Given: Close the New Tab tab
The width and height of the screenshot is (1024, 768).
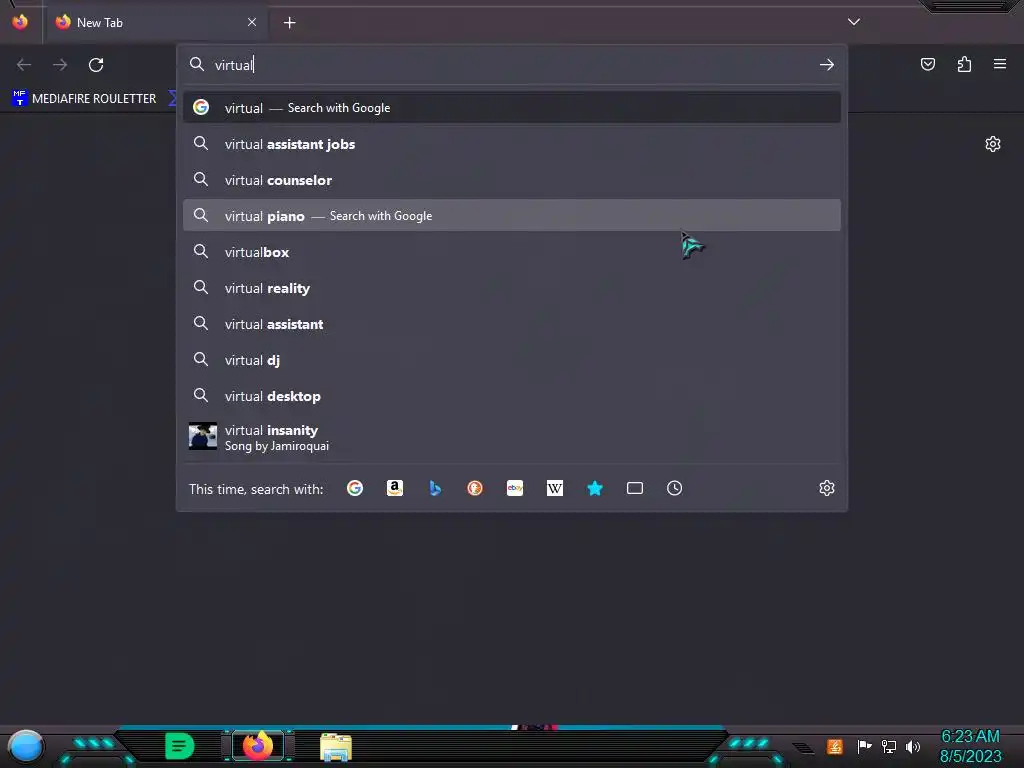Looking at the screenshot, I should (252, 22).
